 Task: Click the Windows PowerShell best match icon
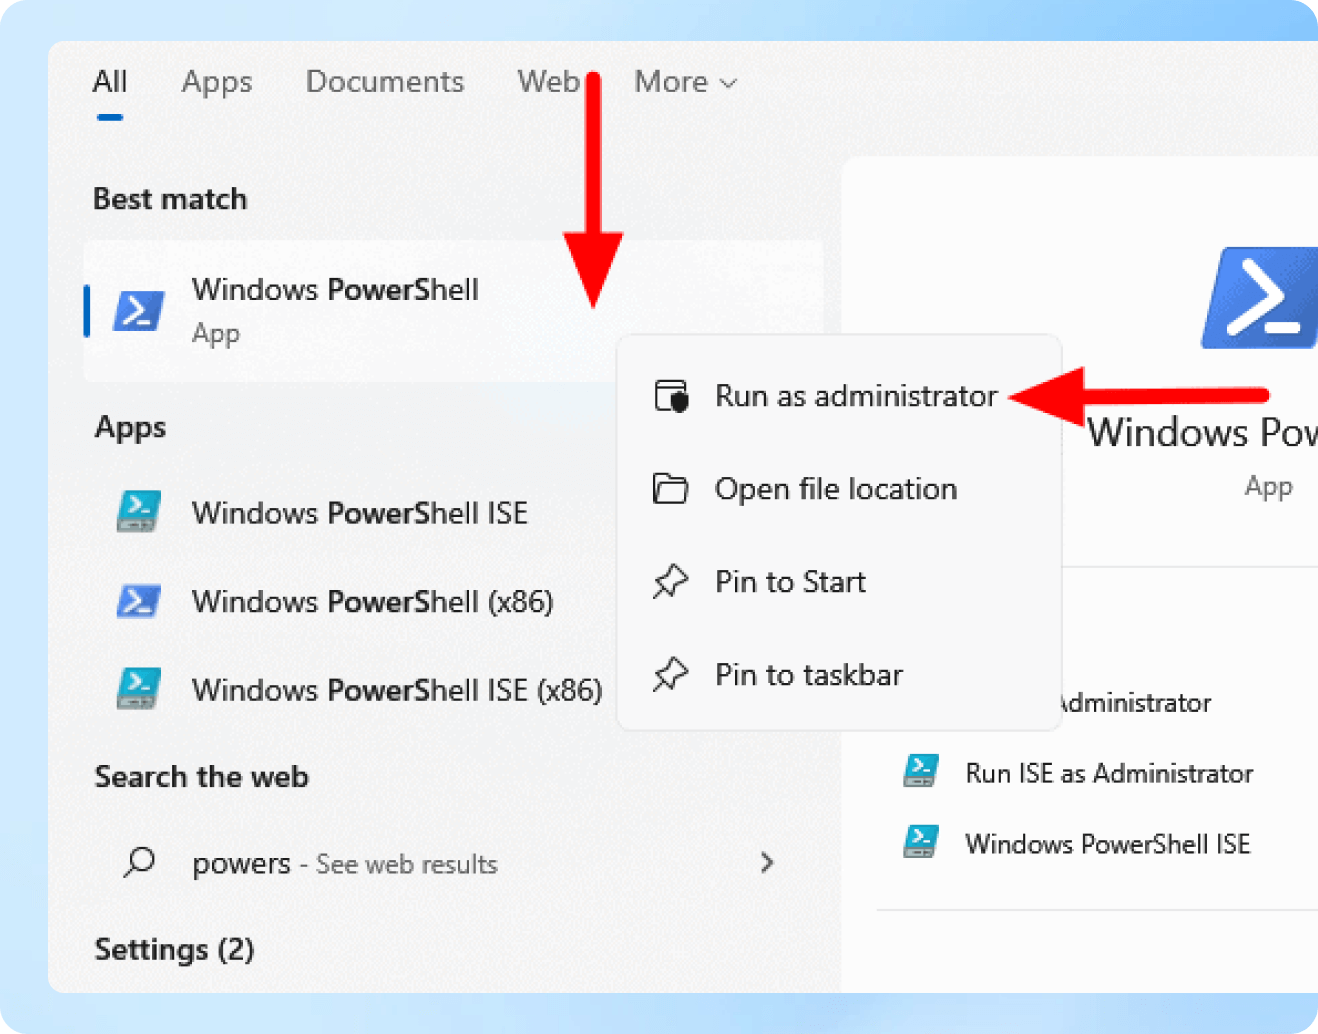click(x=139, y=311)
